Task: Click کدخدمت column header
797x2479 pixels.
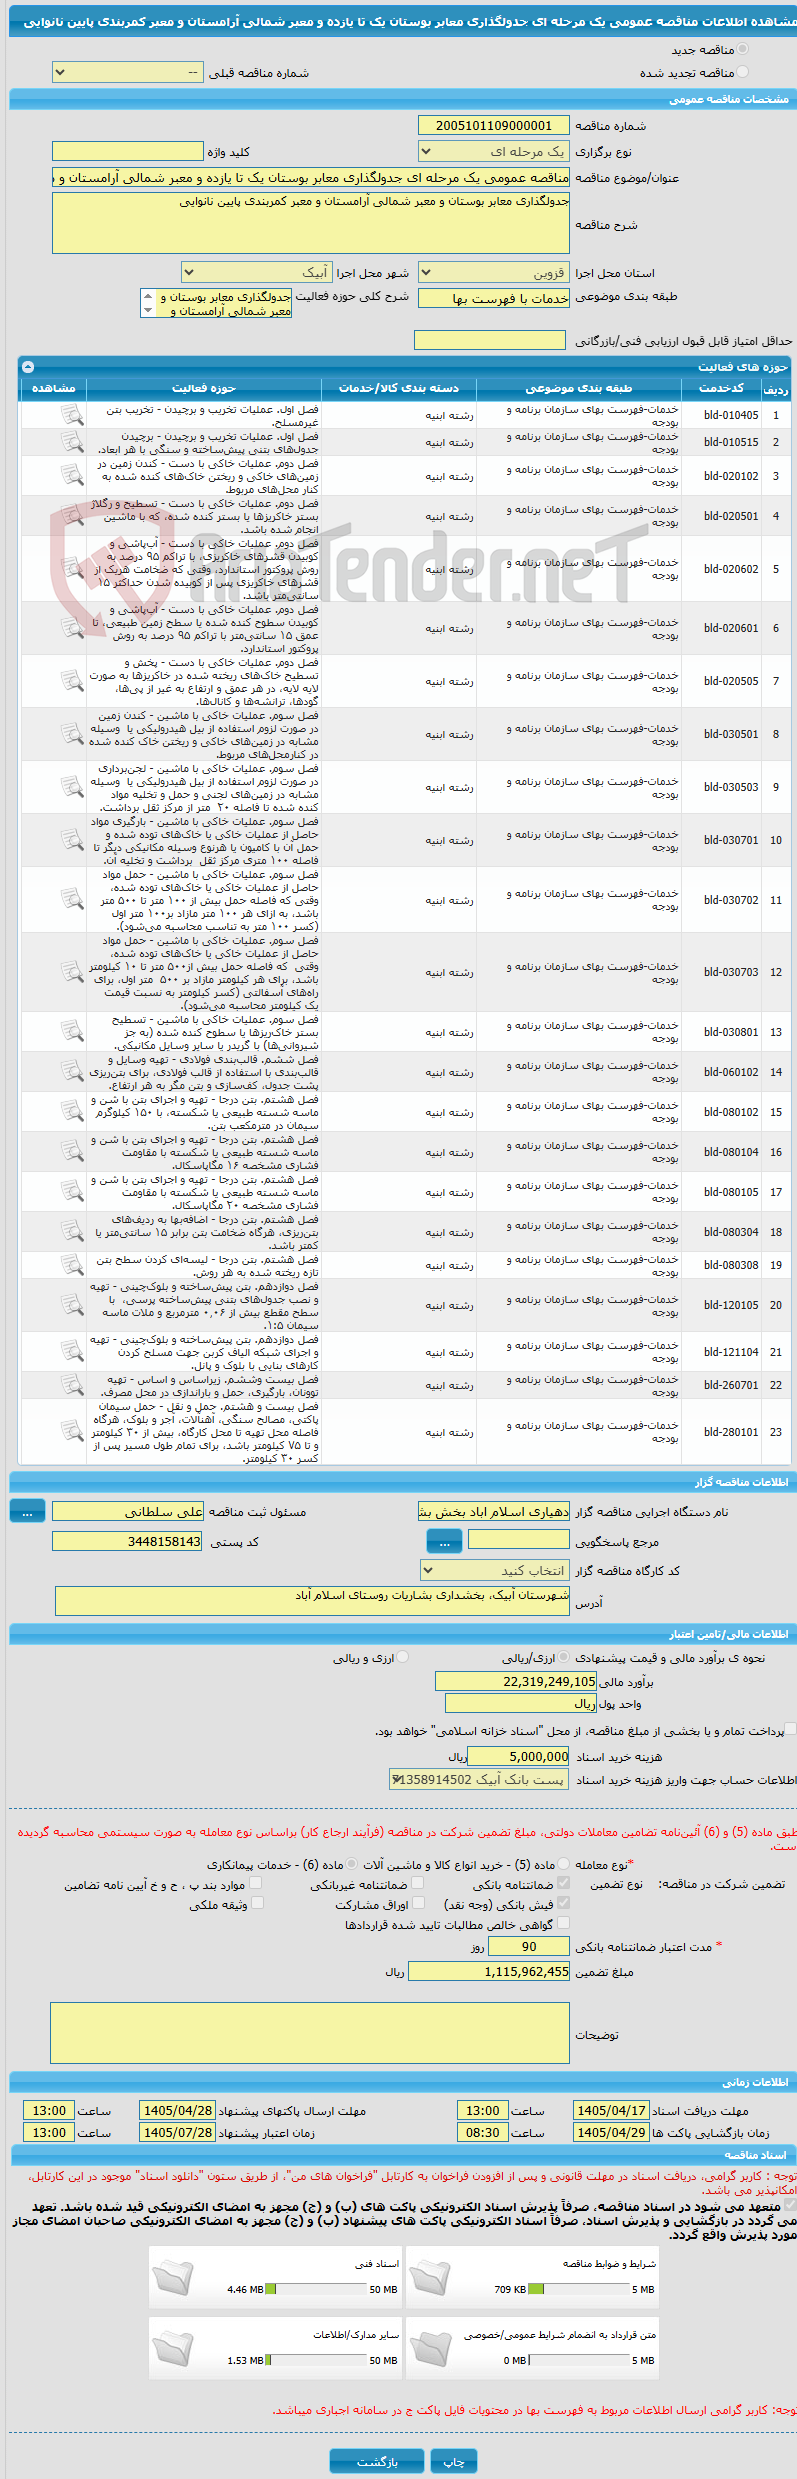Action: tap(722, 388)
